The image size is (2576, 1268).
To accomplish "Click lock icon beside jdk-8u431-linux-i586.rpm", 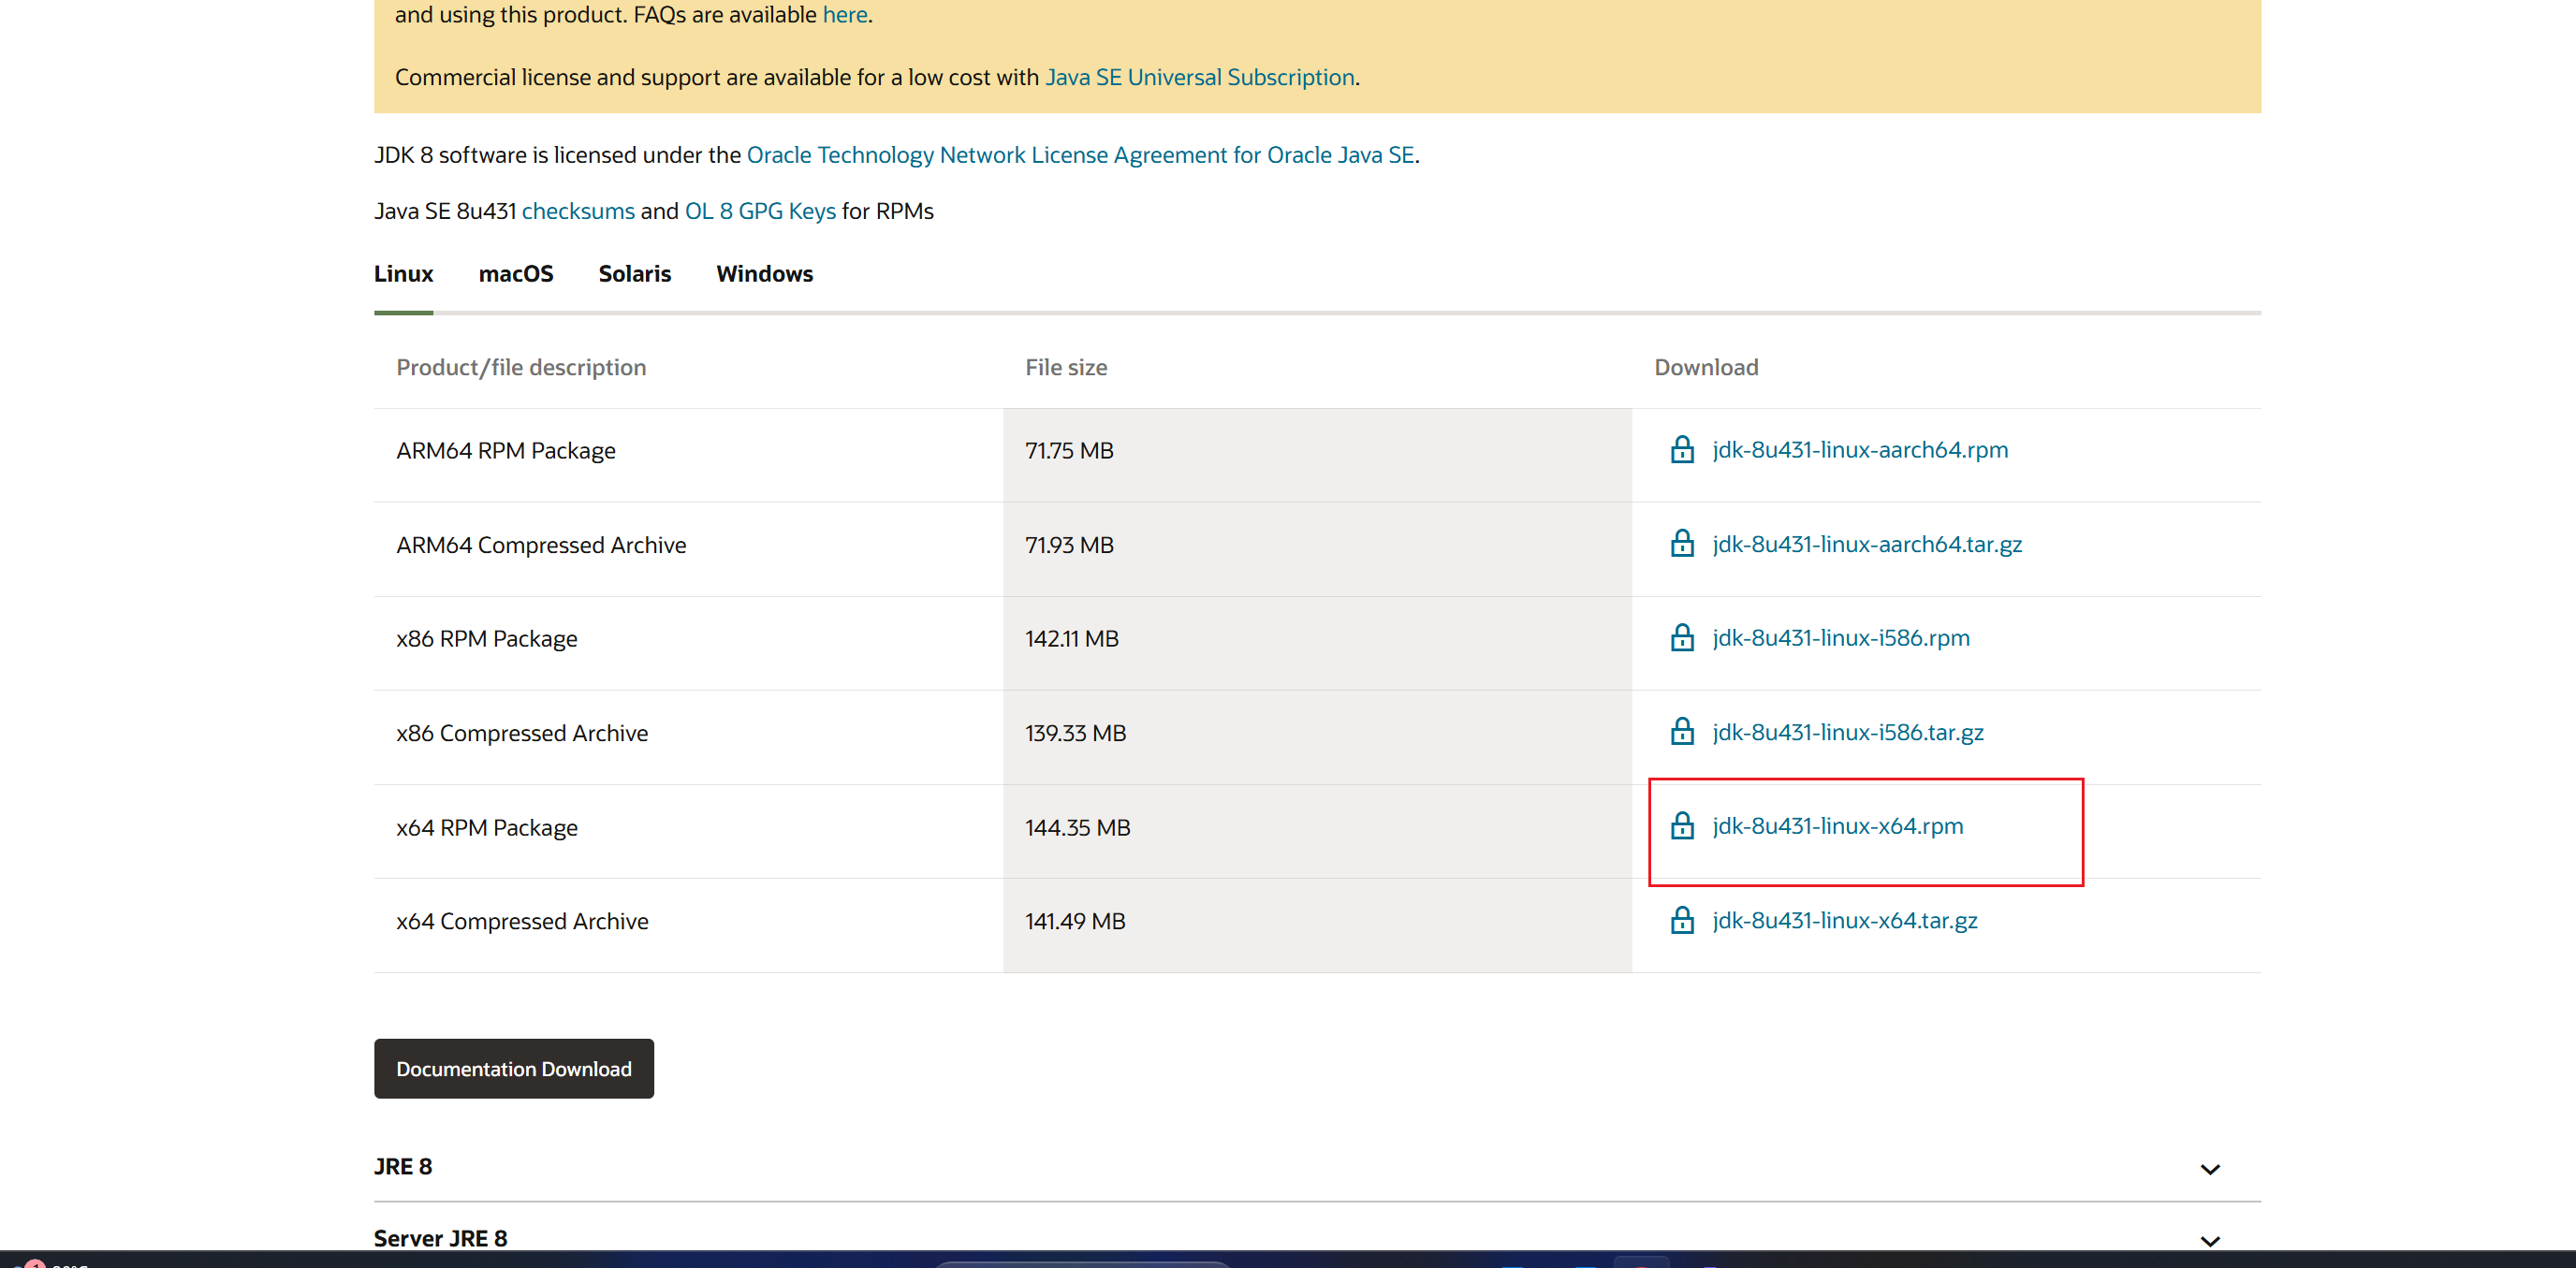I will pos(1682,638).
